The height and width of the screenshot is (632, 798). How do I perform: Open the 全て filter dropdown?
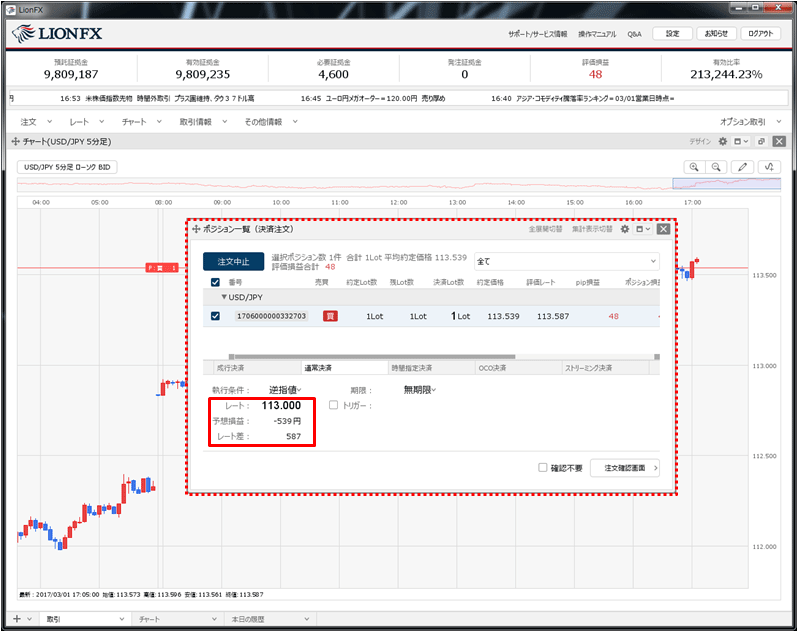(566, 261)
